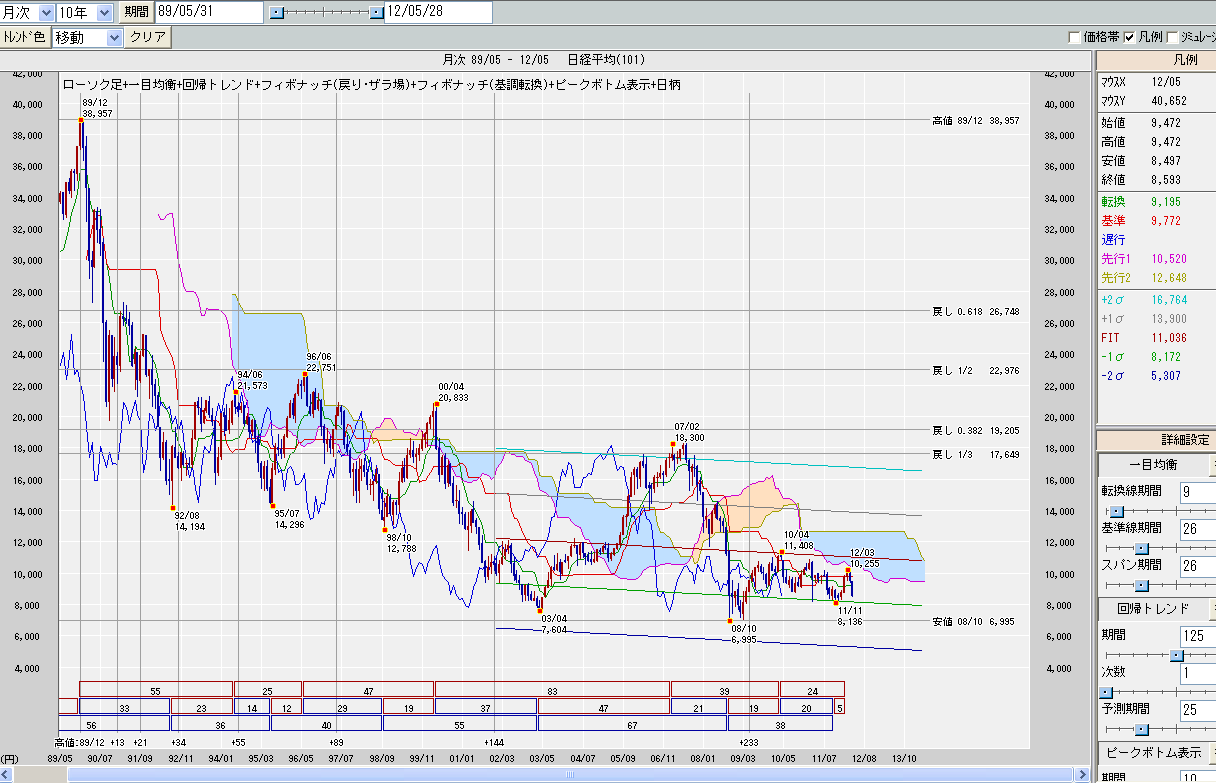Click the right arrow of horizontal scrollbar
Screen dimensions: 1216x783
click(x=1082, y=775)
